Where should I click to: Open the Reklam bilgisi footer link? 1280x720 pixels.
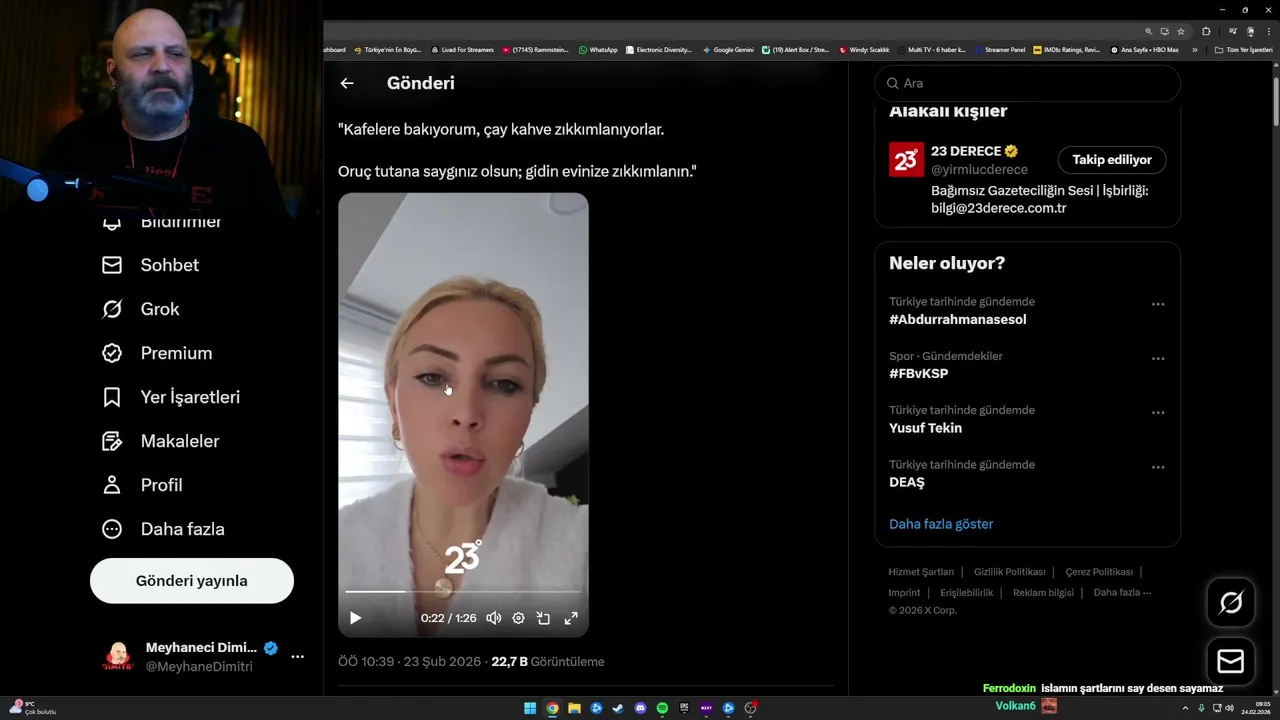(1043, 593)
